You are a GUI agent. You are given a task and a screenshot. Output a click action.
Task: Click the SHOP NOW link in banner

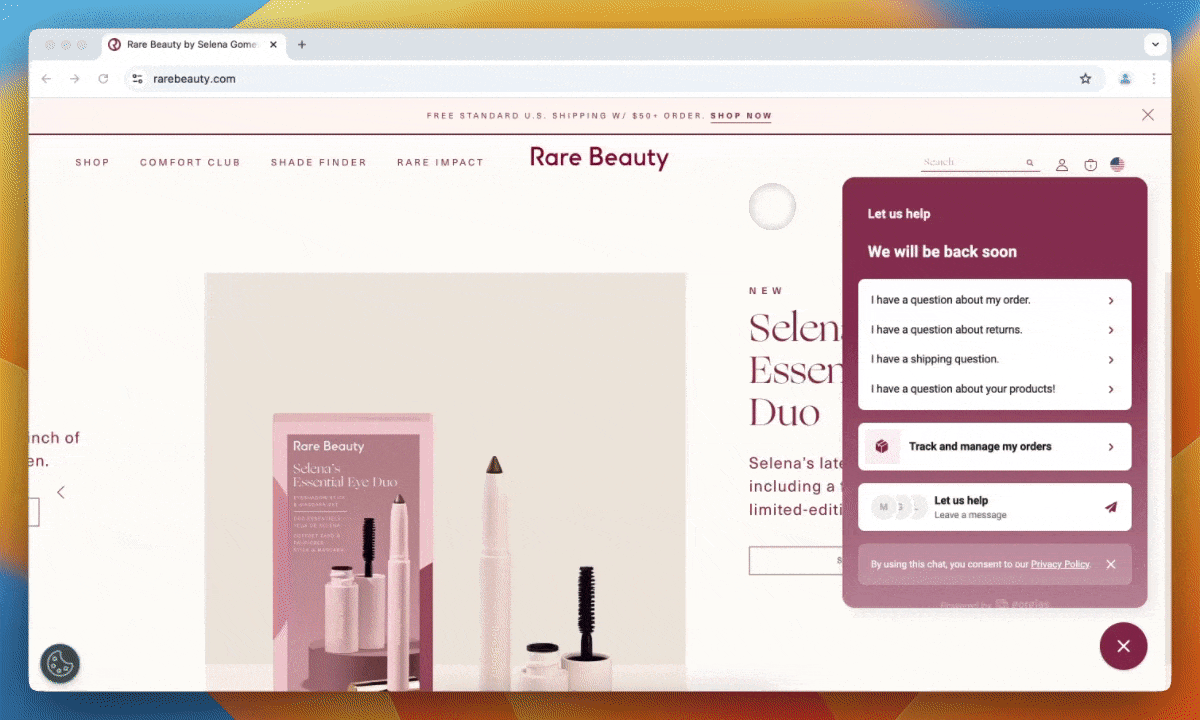[x=741, y=116]
